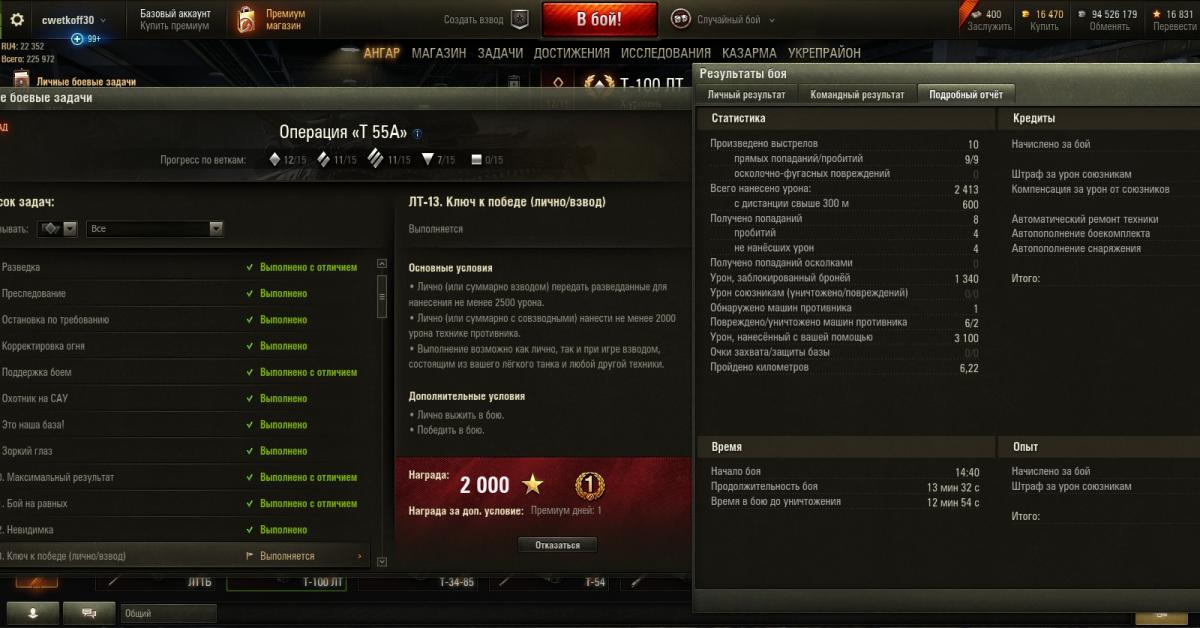The height and width of the screenshot is (628, 1200).
Task: Click info icon beside Операция «Т 55А»
Action: coord(417,133)
